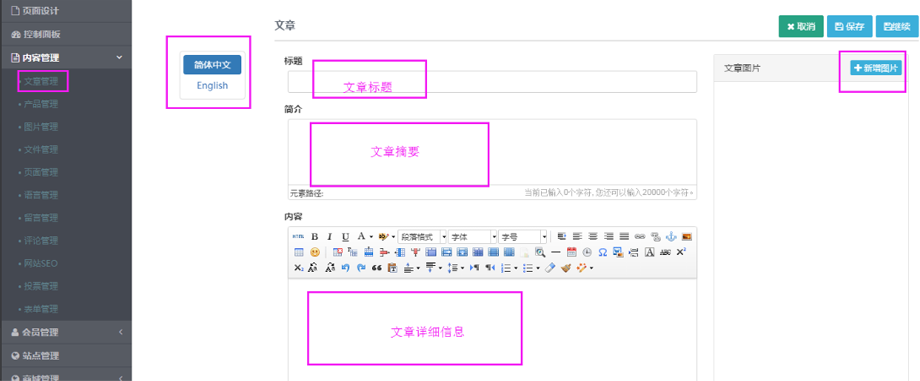Apply superscript formatting
Viewport: 920px width, 381px height.
(681, 252)
